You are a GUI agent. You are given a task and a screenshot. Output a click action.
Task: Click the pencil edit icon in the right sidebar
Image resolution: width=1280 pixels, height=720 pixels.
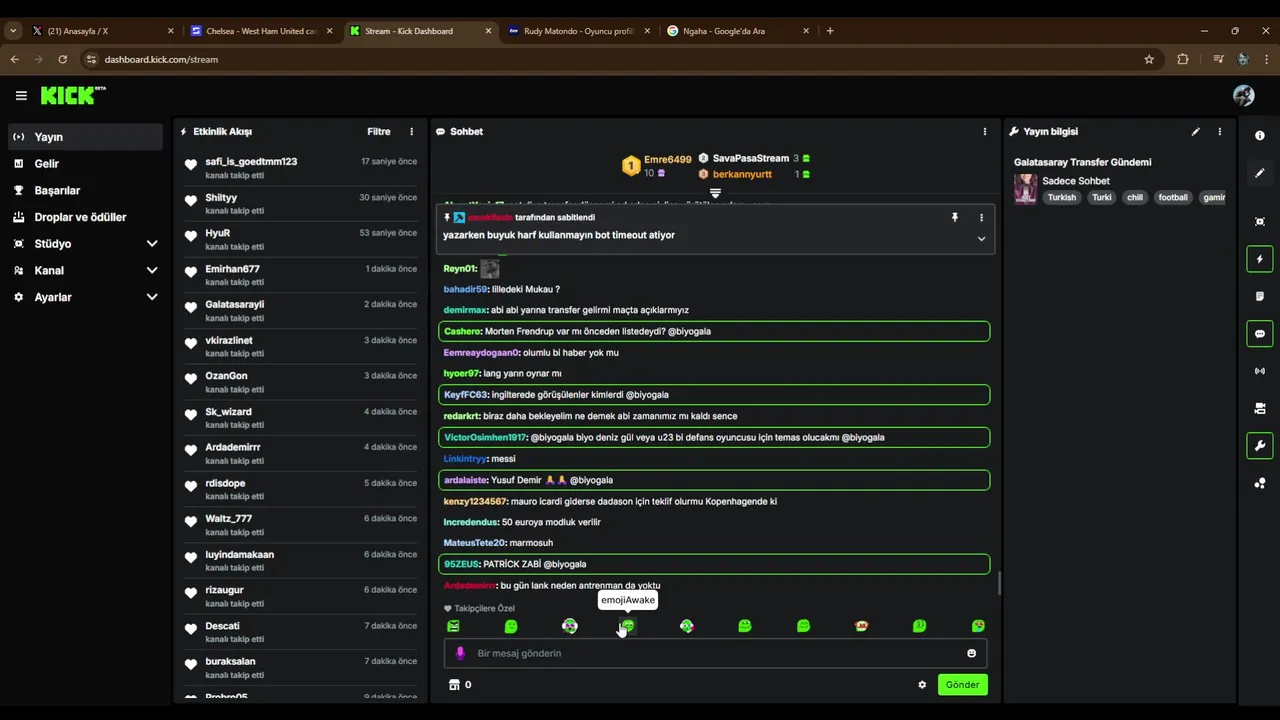tap(1260, 173)
